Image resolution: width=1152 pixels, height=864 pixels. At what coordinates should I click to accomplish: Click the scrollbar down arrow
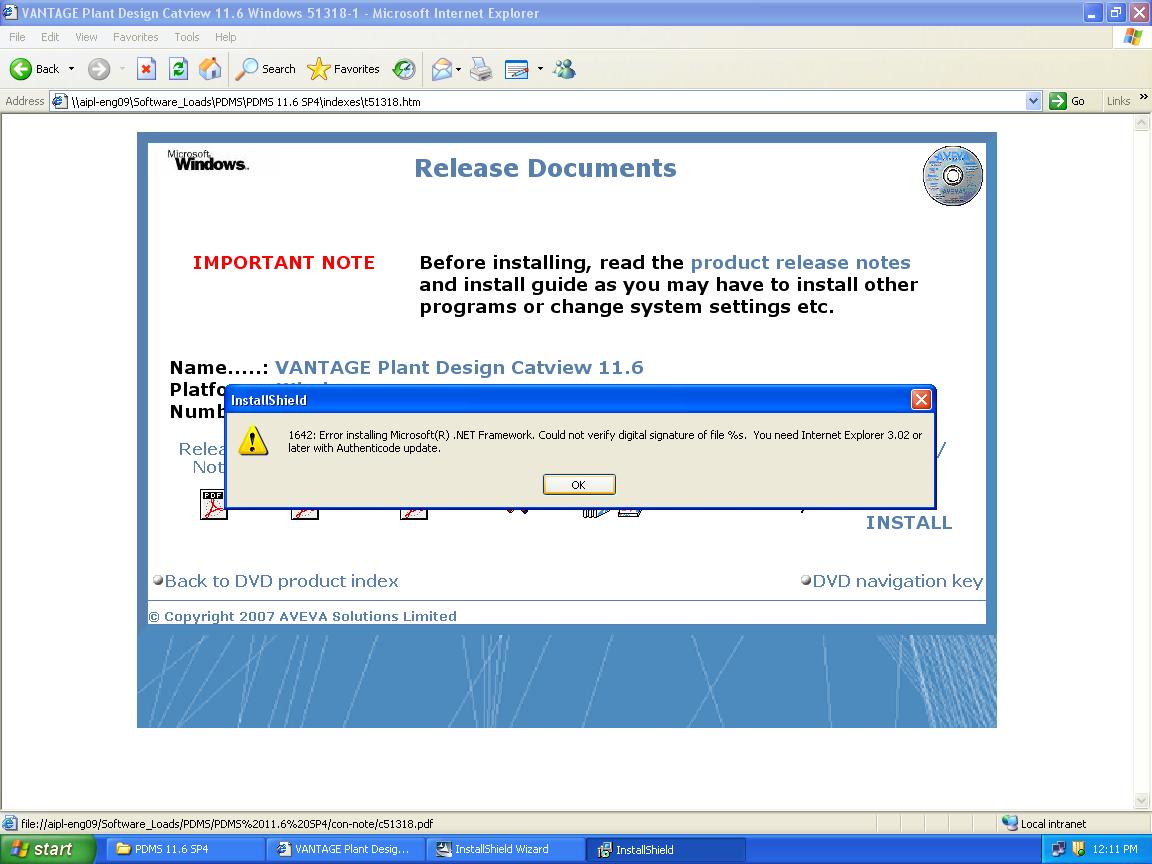[x=1142, y=800]
